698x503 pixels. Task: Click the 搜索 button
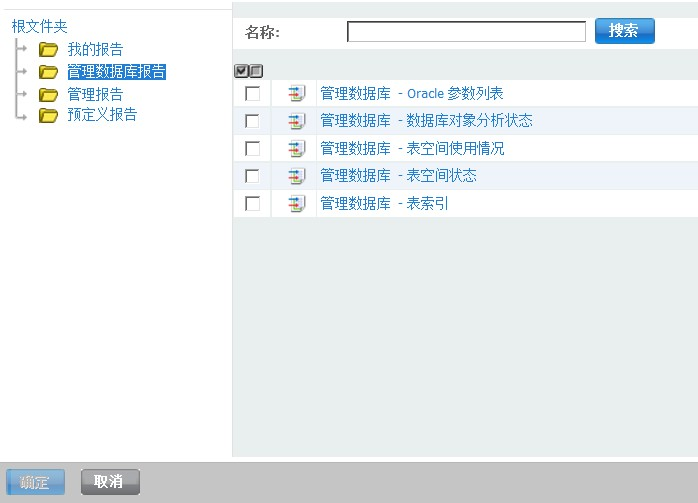(x=625, y=31)
